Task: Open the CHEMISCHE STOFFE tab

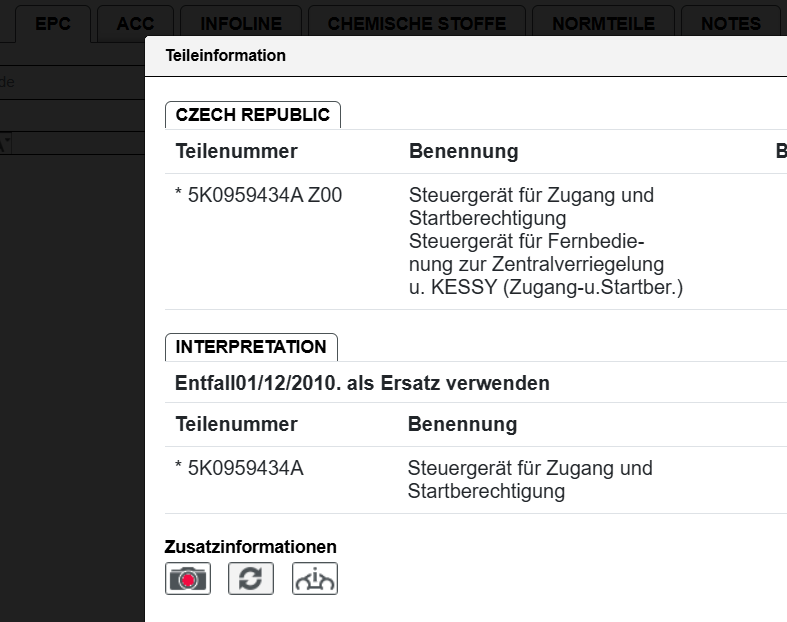Action: pos(417,24)
